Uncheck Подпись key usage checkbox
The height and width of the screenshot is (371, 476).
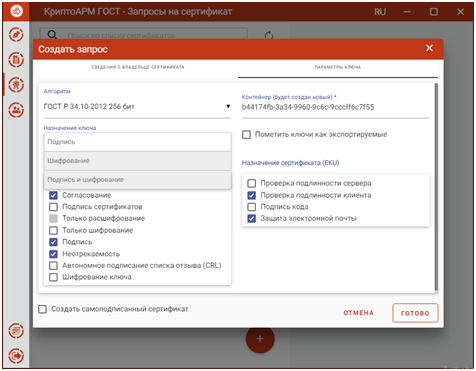[x=53, y=242]
